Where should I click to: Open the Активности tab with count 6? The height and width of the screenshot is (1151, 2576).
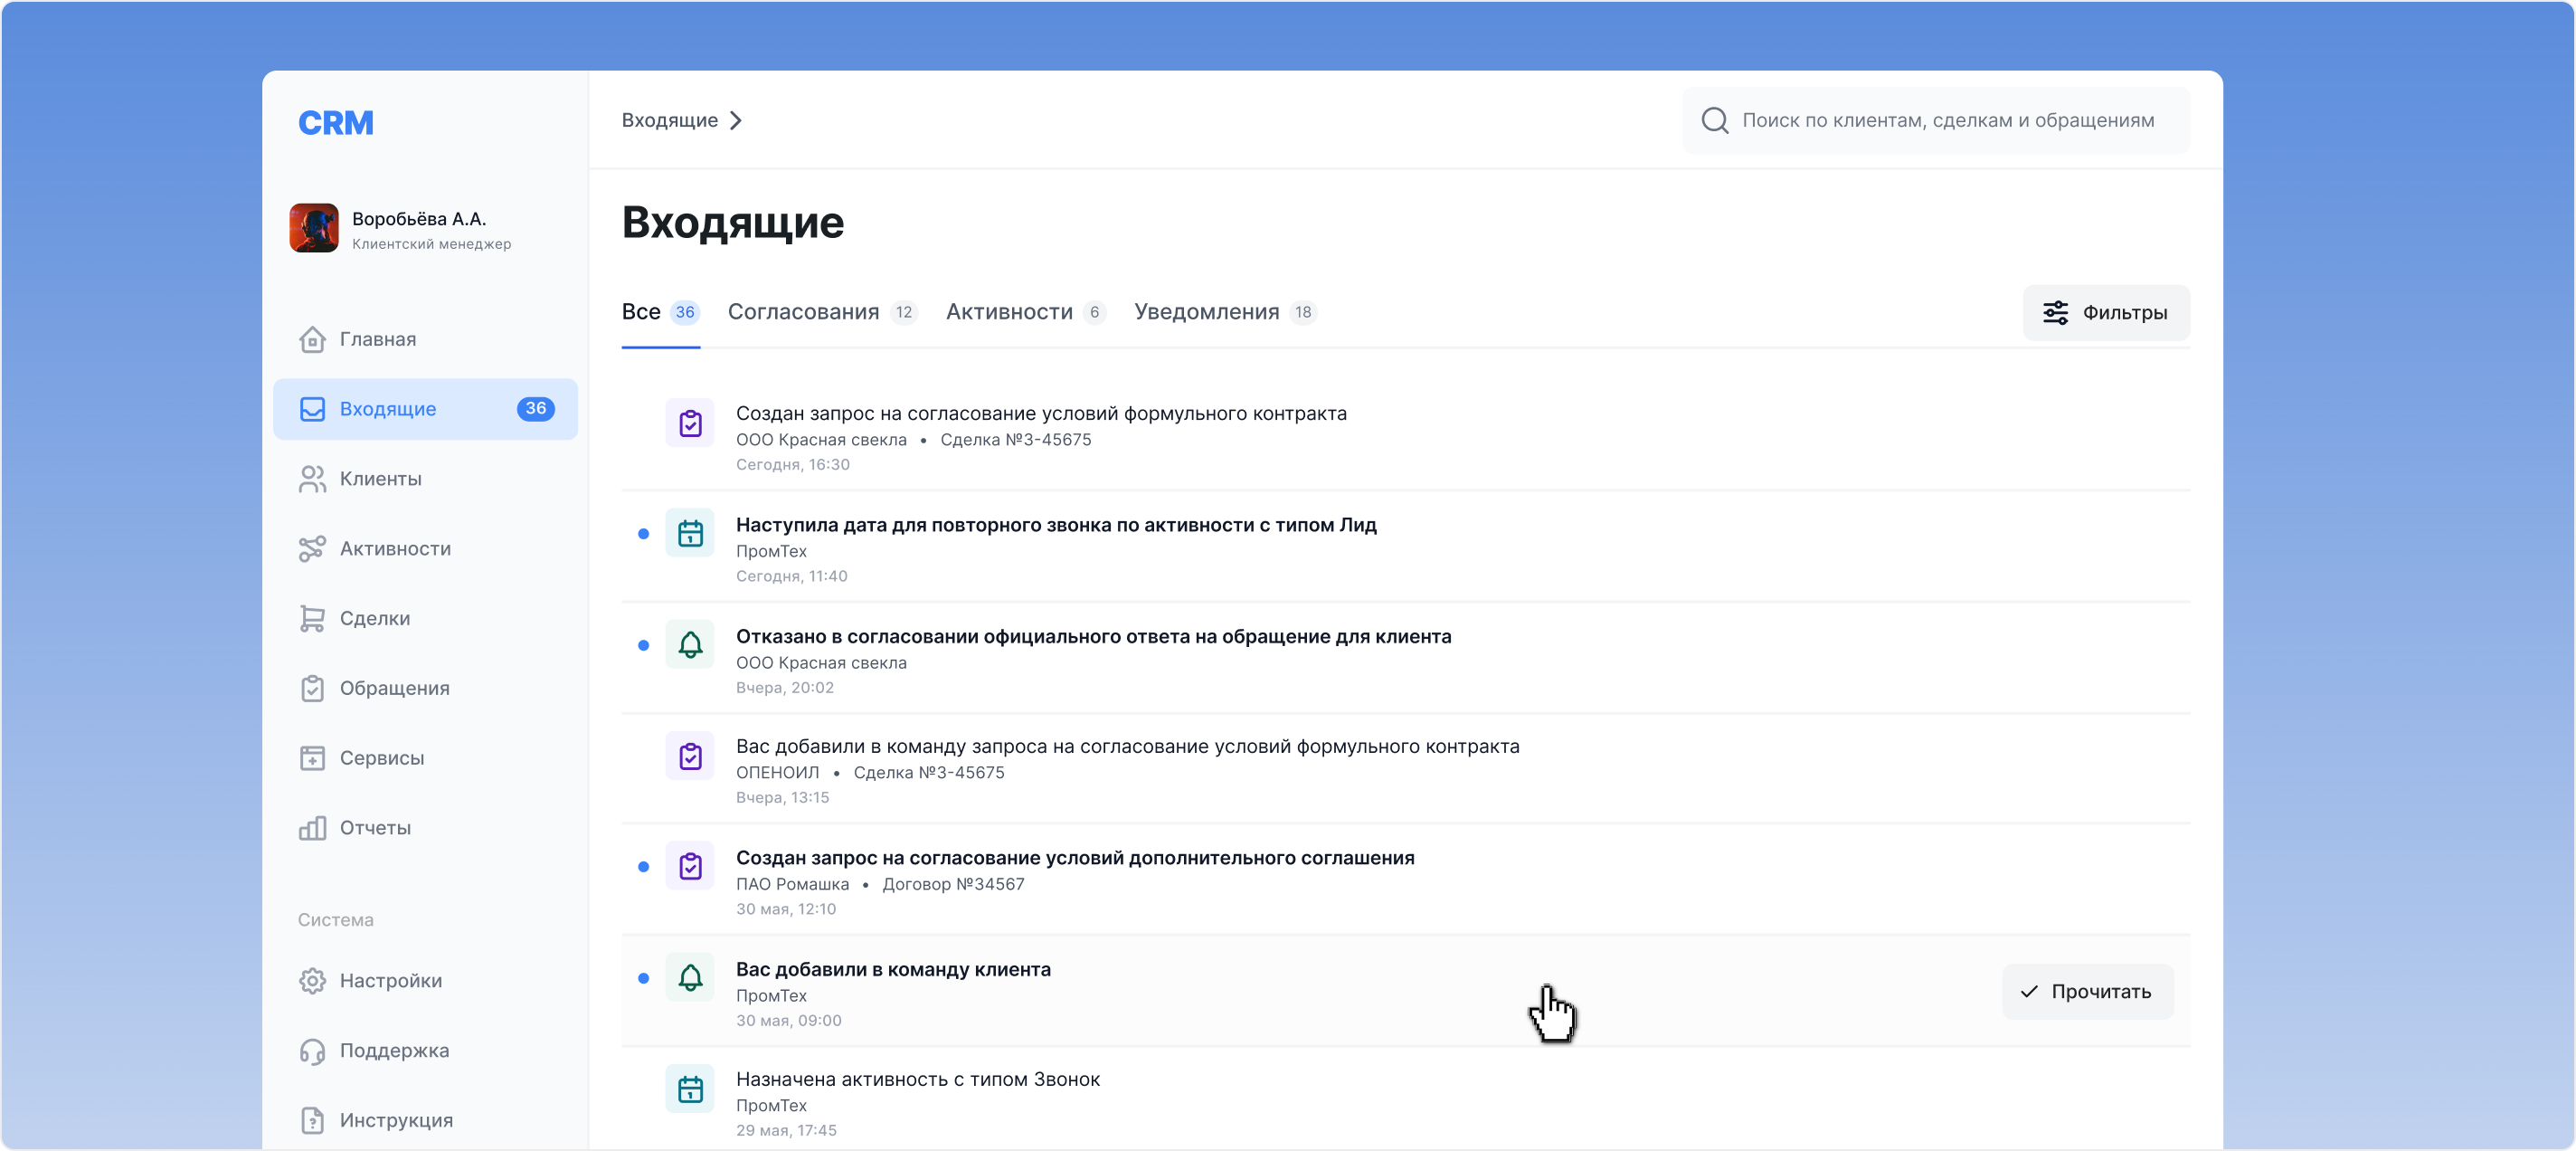1025,312
